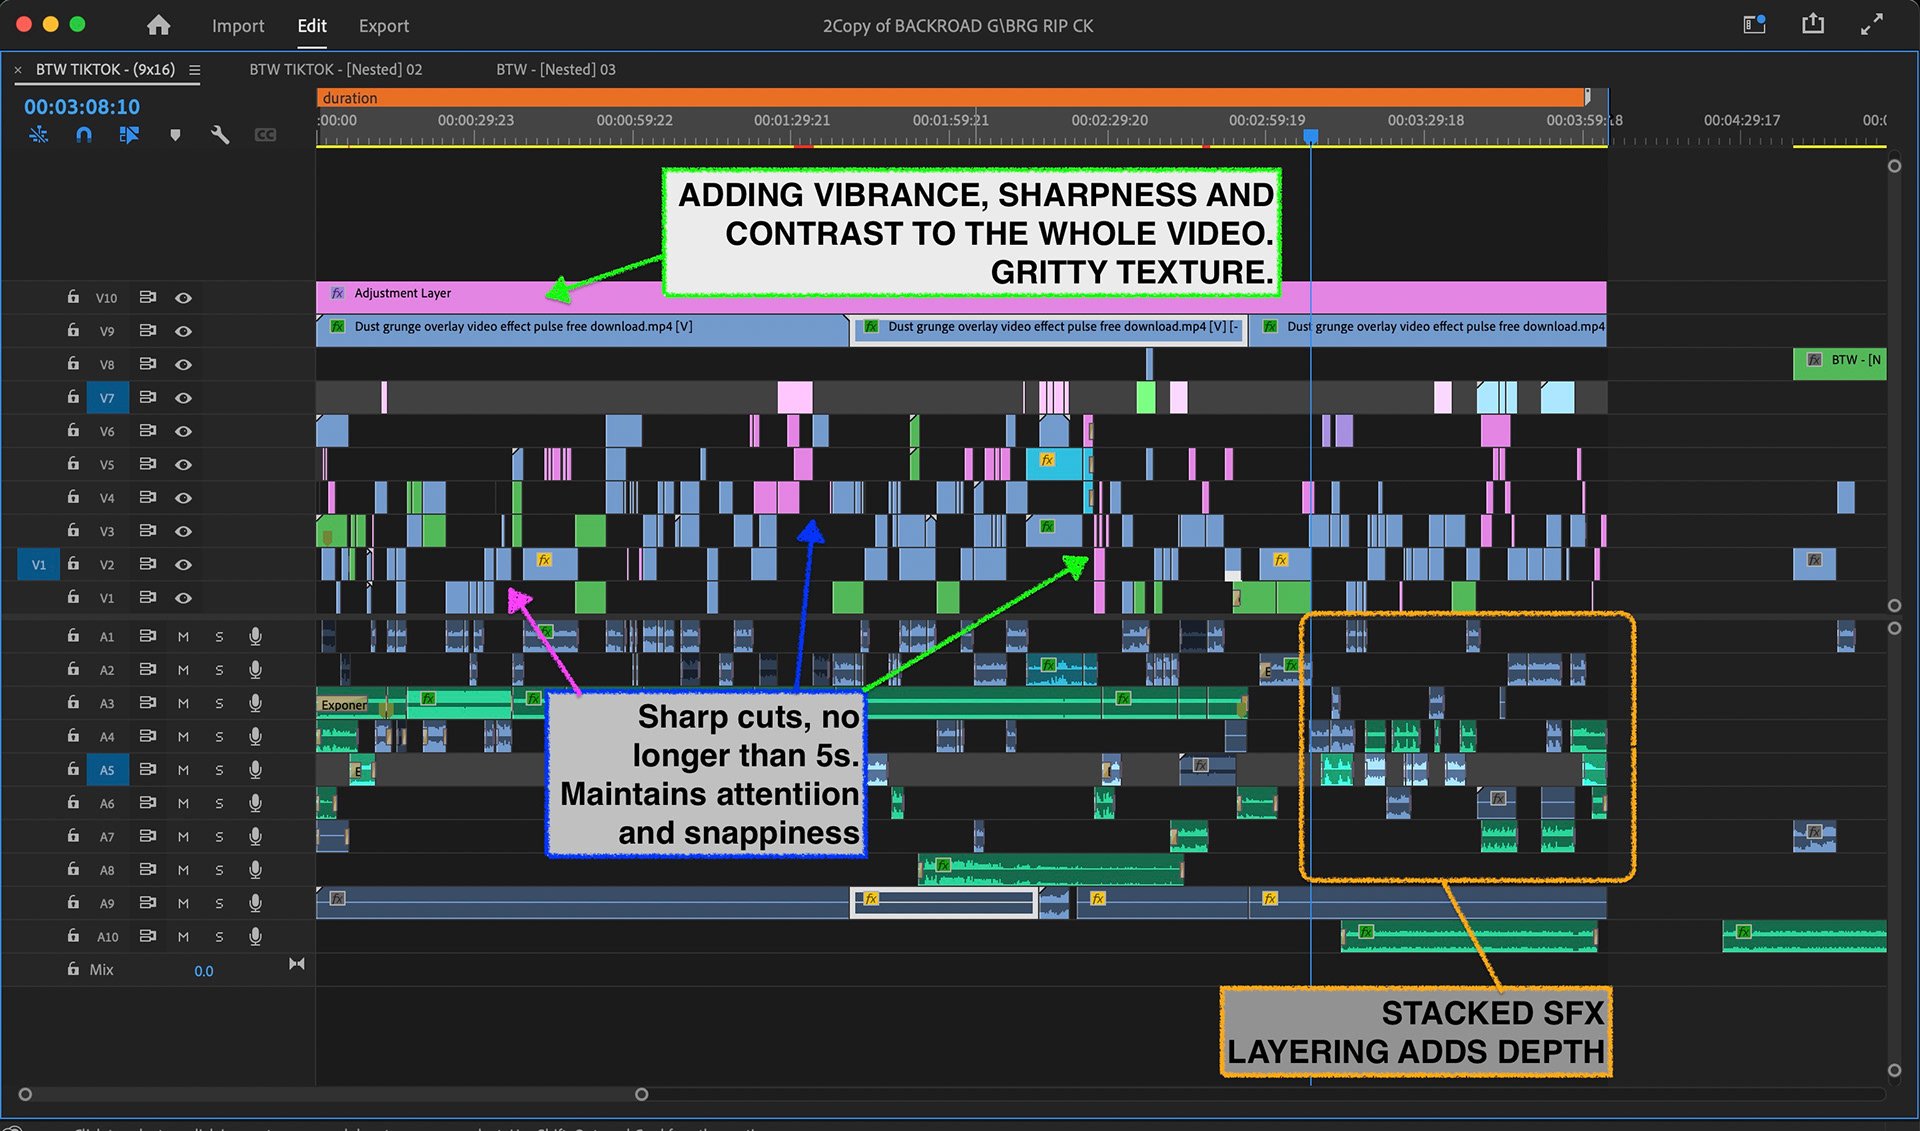Switch to the Export tab
Image resolution: width=1920 pixels, height=1131 pixels.
pos(383,26)
